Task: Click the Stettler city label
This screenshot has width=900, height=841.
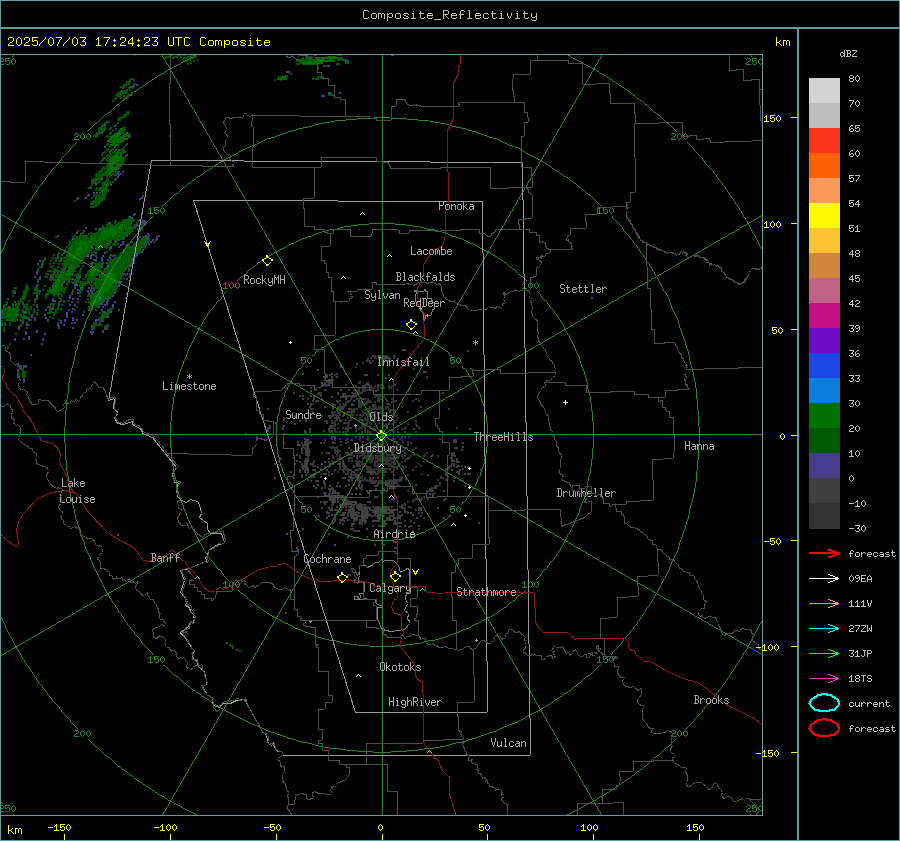Action: coord(583,289)
